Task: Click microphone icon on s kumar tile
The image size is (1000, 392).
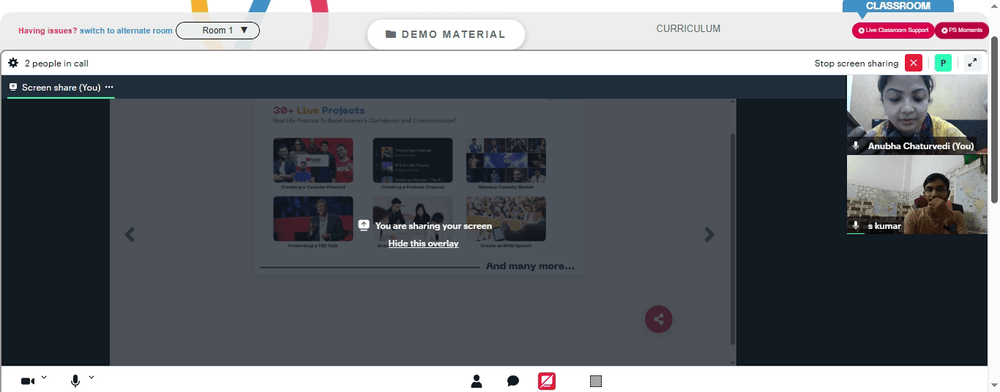Action: 856,226
